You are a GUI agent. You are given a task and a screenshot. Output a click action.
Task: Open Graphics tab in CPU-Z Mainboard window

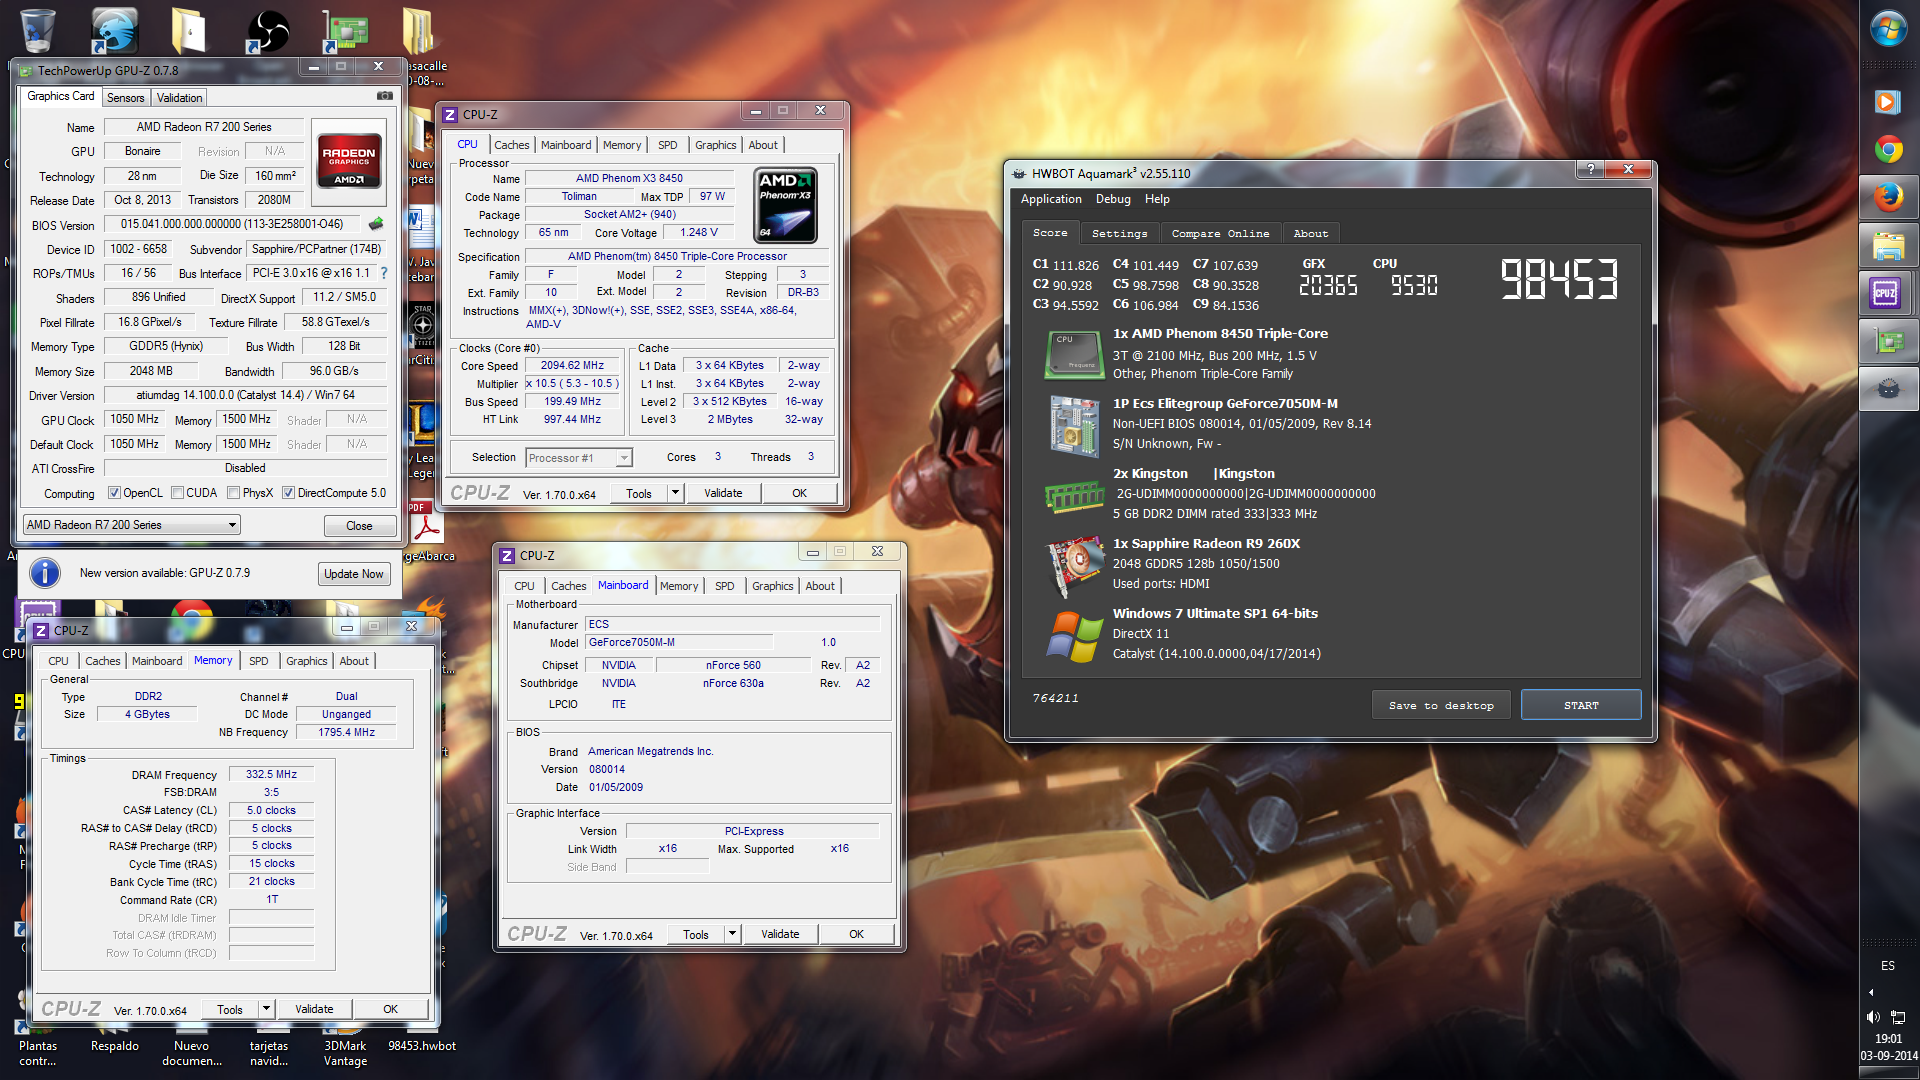click(772, 586)
